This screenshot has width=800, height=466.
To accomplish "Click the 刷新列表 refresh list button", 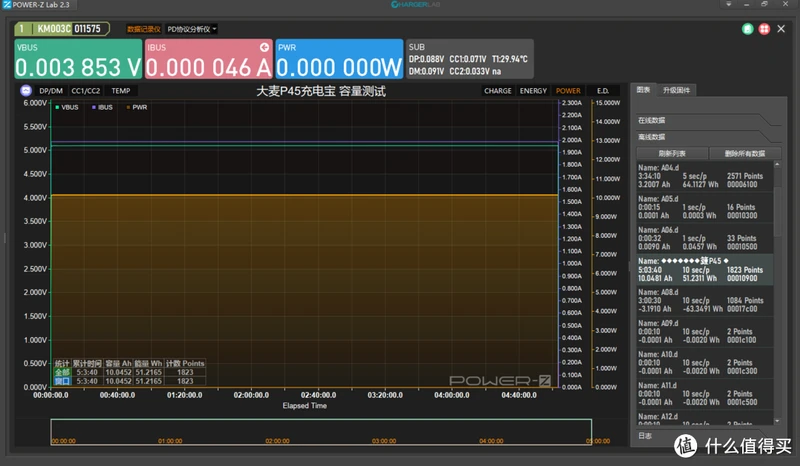I will coord(672,153).
